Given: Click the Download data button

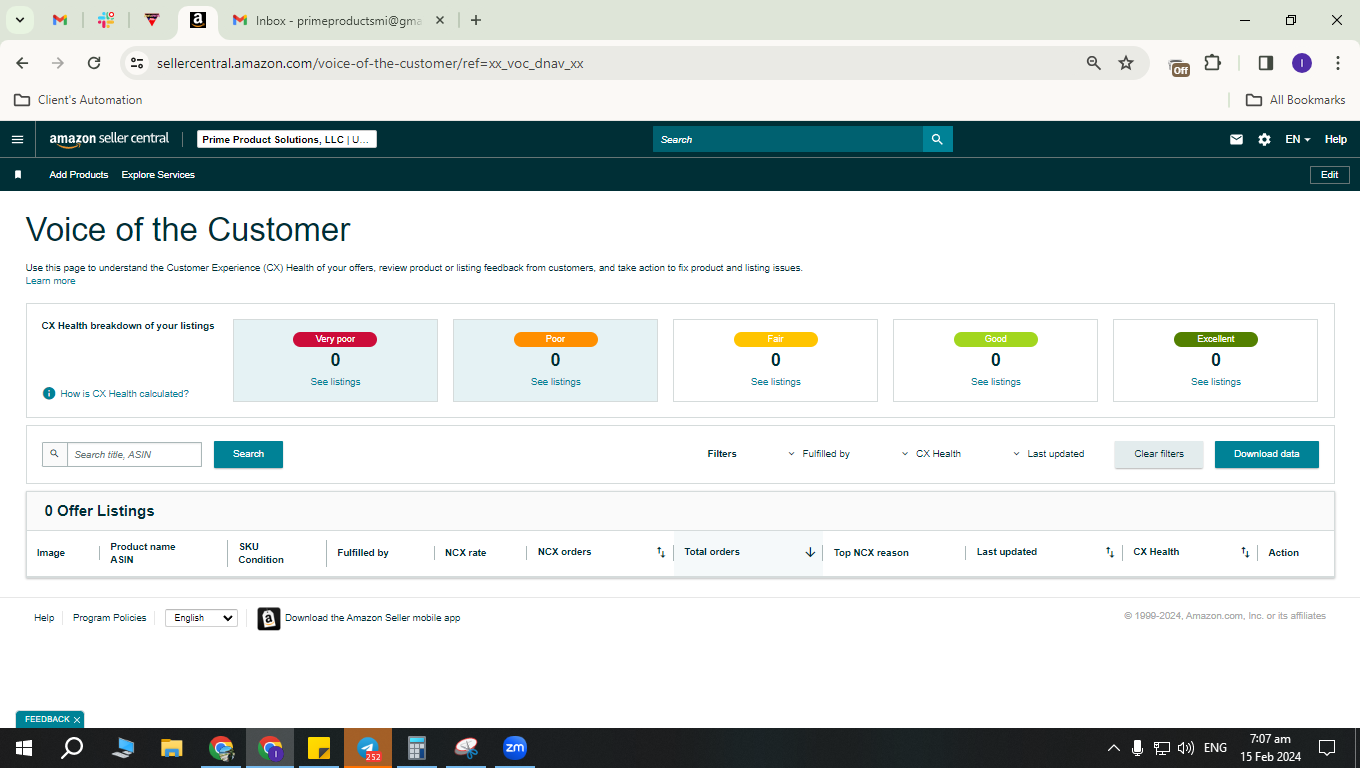Looking at the screenshot, I should (1267, 454).
